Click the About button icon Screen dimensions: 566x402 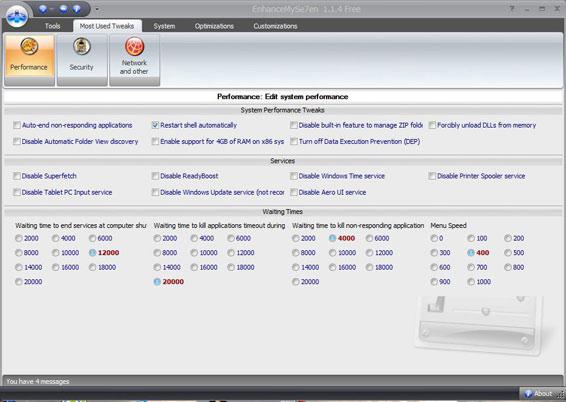528,393
